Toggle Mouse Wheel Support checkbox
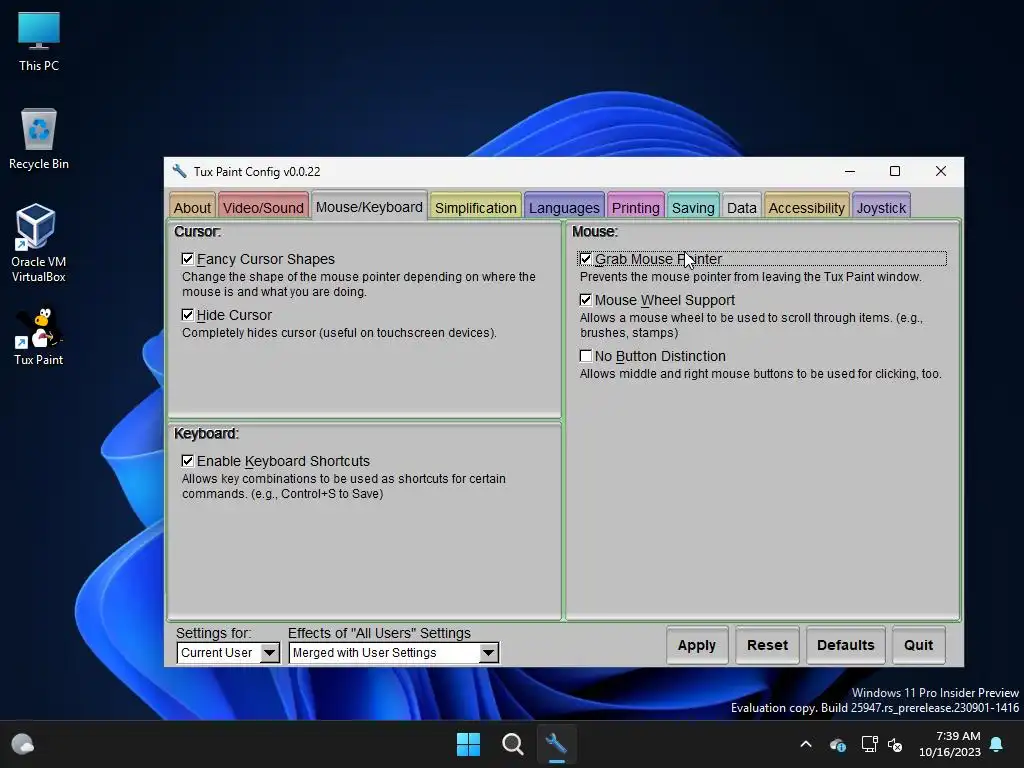This screenshot has width=1024, height=768. pos(586,300)
